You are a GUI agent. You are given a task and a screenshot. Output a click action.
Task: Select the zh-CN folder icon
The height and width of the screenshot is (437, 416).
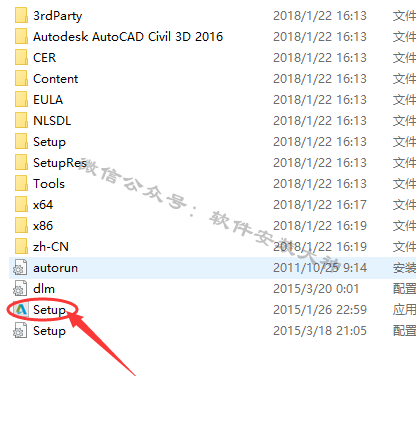pos(21,247)
